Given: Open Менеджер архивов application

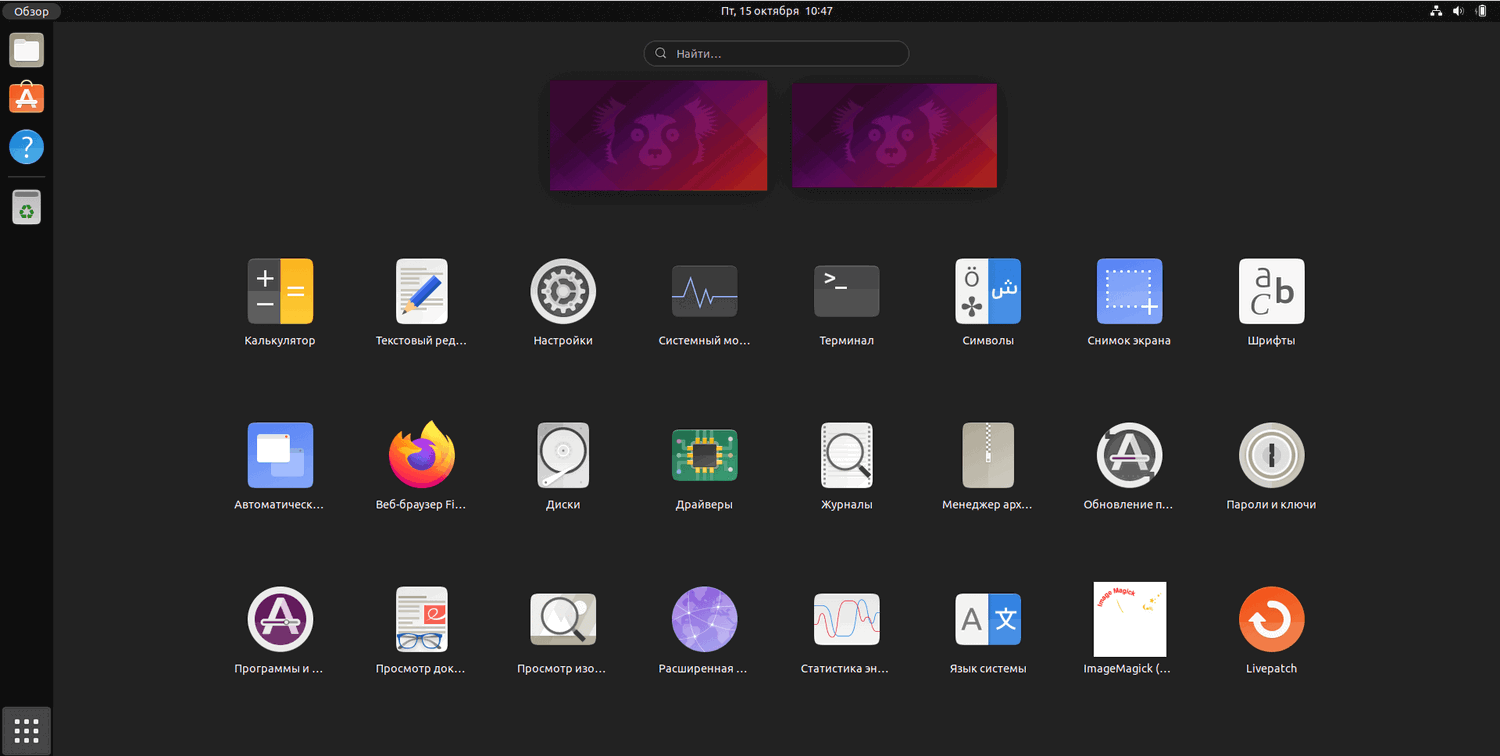Looking at the screenshot, I should click(988, 455).
